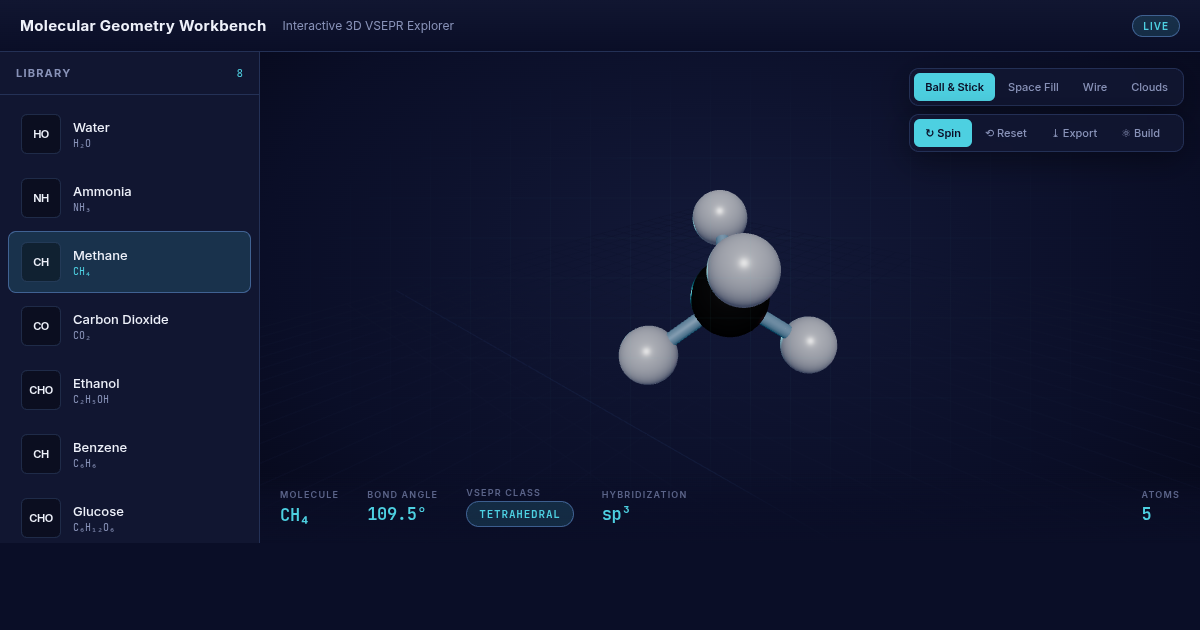Click the LIBRARY panel header
This screenshot has height=630, width=1200.
tap(43, 73)
